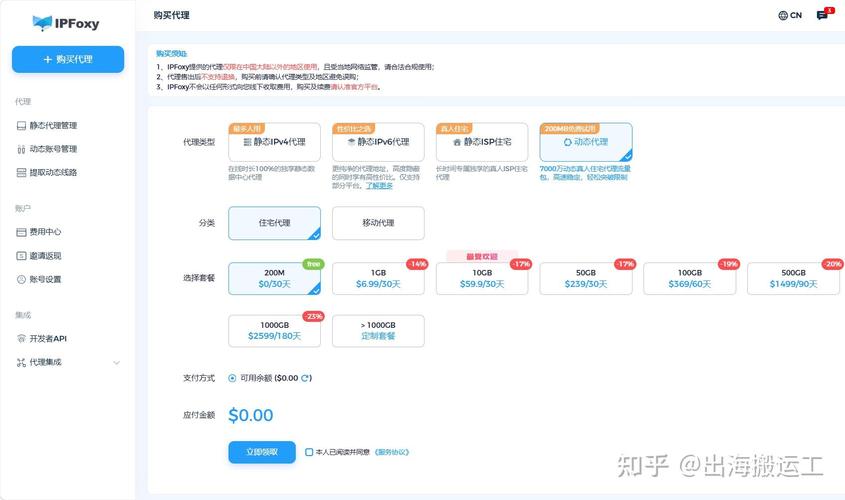Open the 服务协议 link

pos(392,452)
